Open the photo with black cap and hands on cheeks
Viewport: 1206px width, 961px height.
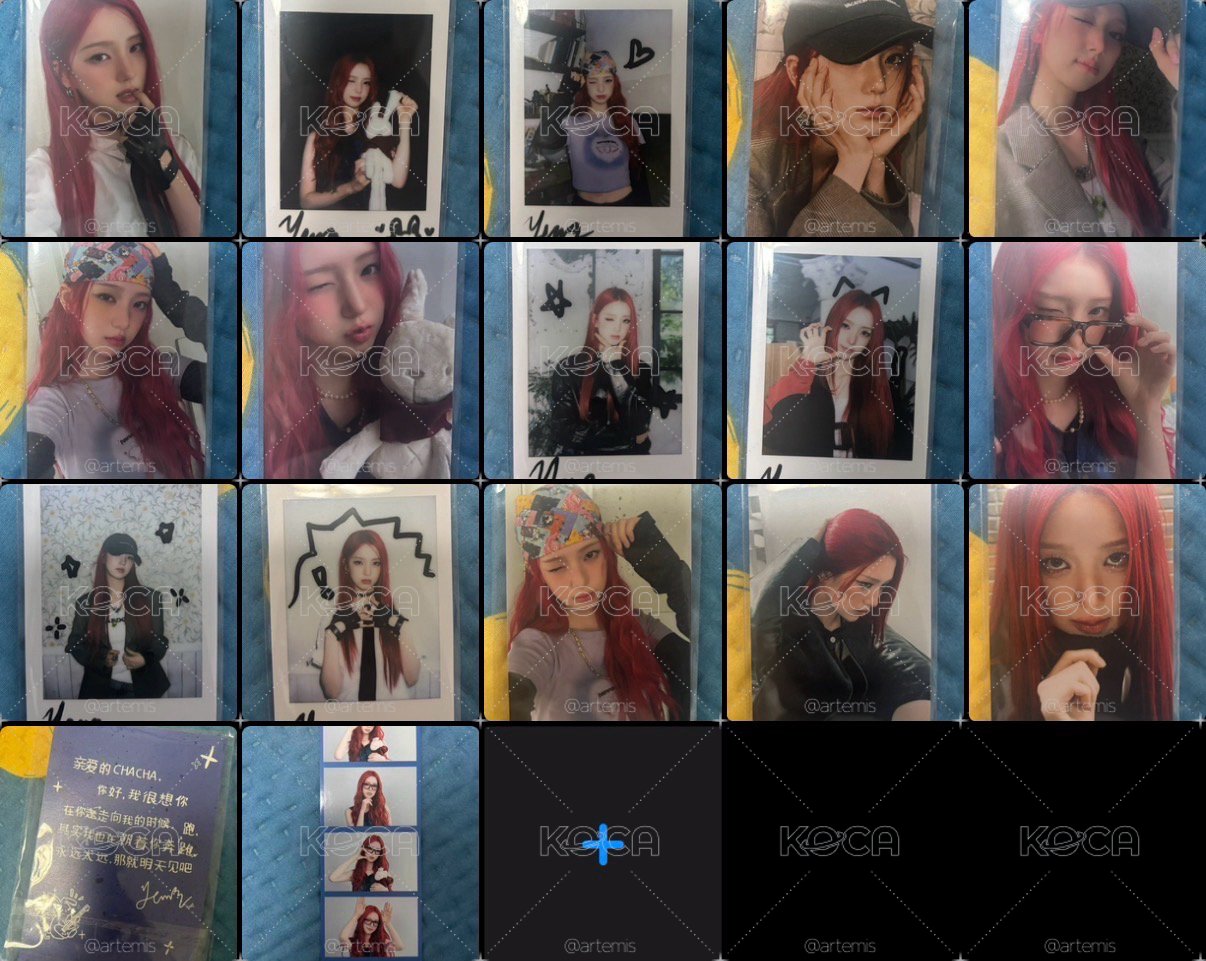(844, 118)
